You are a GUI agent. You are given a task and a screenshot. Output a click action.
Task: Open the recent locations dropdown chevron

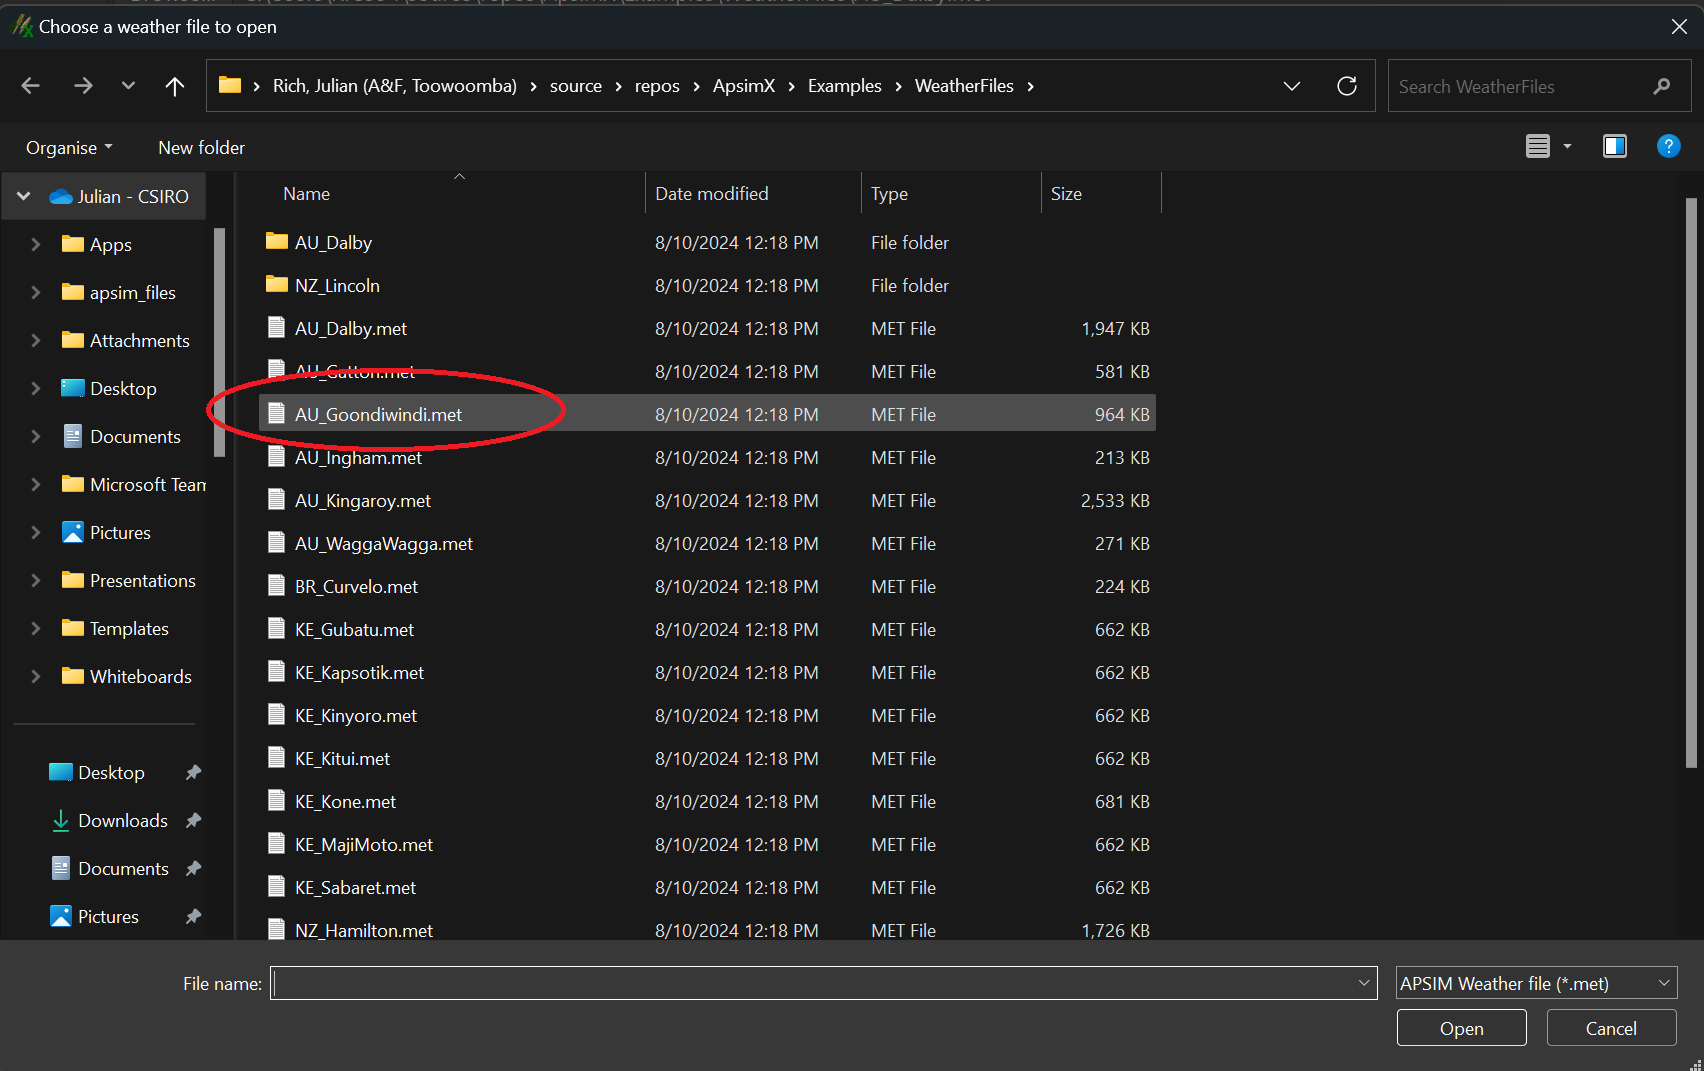[128, 86]
